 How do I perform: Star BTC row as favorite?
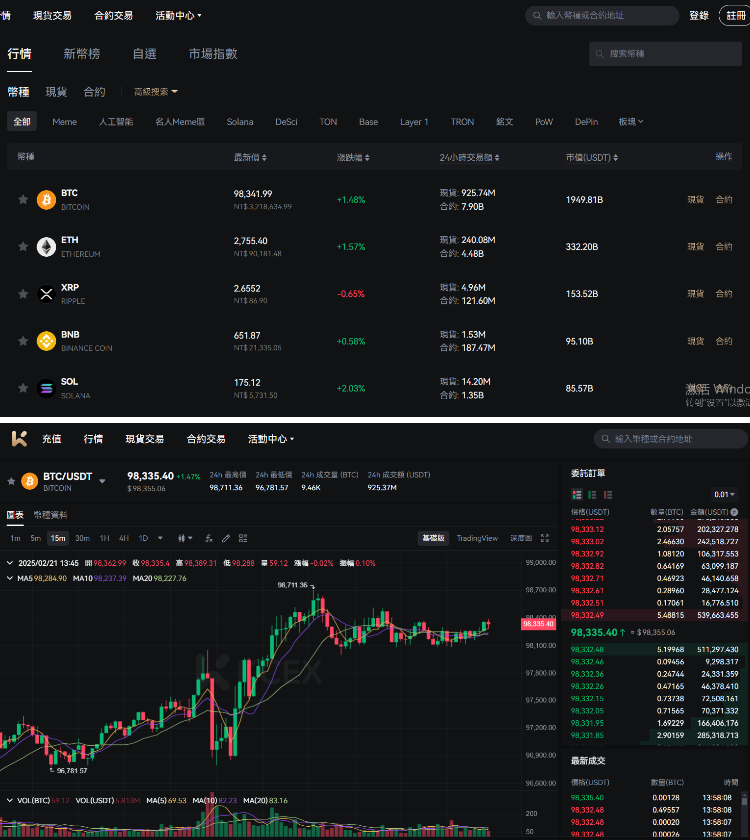coord(23,200)
